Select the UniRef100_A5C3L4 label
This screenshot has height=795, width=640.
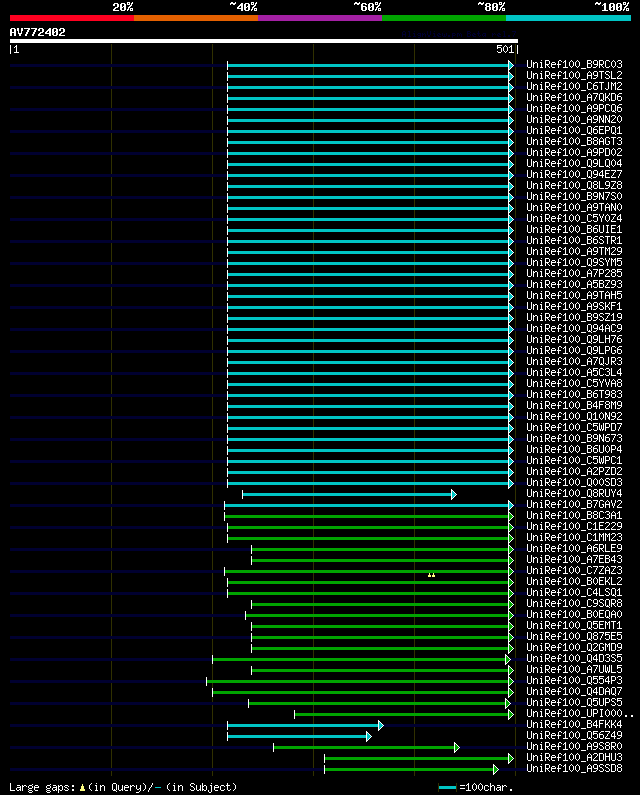574,372
